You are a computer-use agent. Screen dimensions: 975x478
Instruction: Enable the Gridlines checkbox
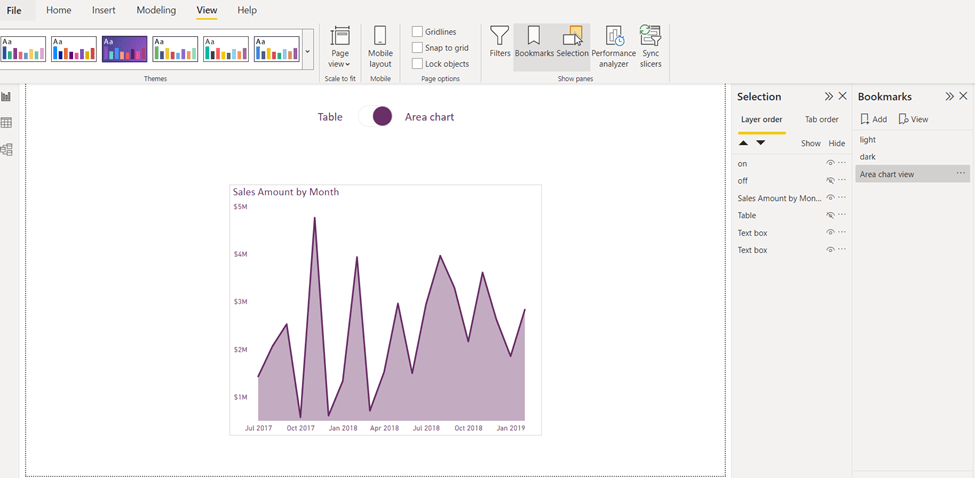tap(418, 32)
